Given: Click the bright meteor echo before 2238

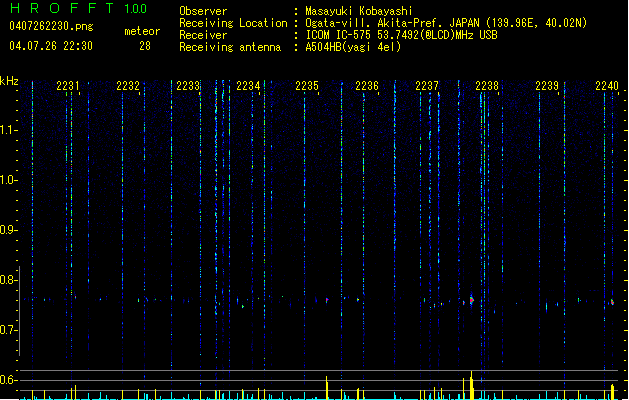Looking at the screenshot, I should pyautogui.click(x=471, y=300).
